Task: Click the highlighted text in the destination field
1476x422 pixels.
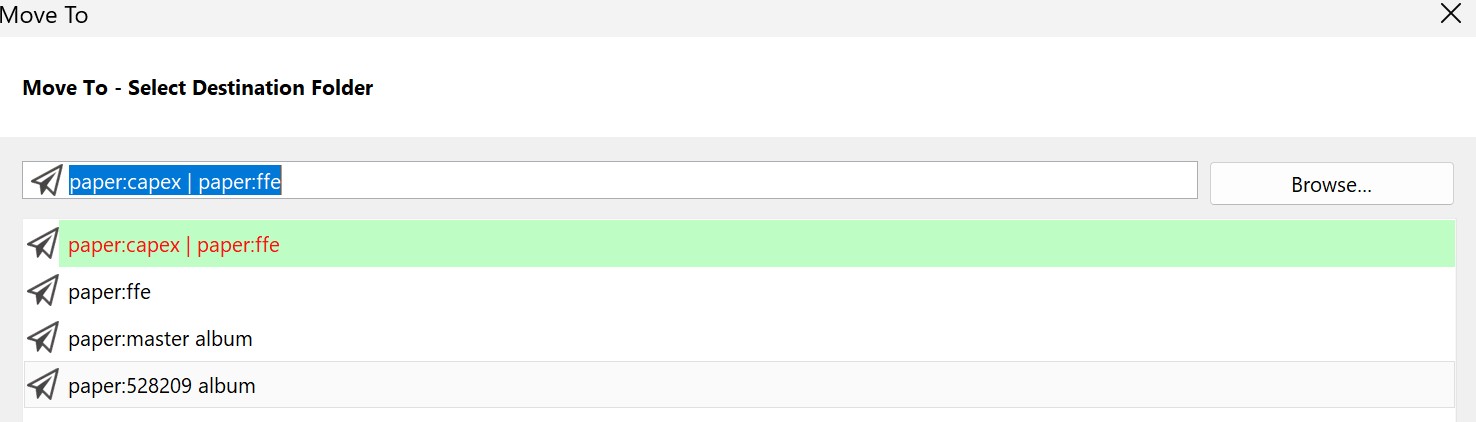Action: pyautogui.click(x=174, y=181)
